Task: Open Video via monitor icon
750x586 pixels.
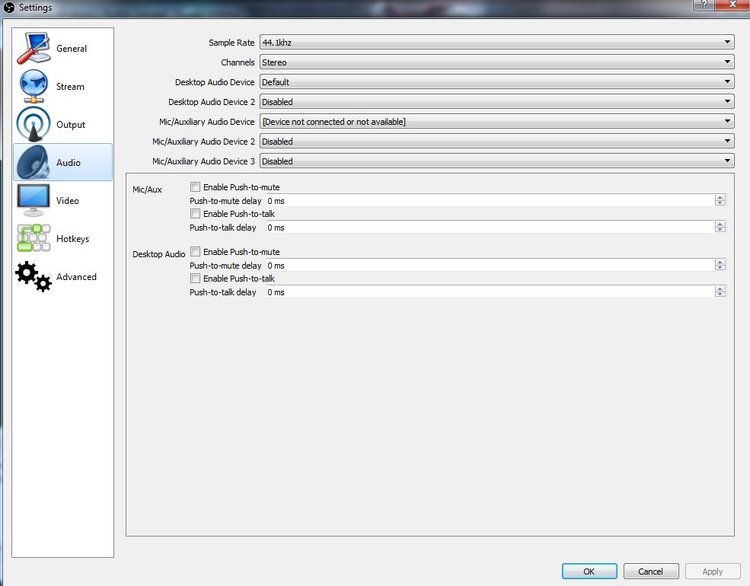Action: (33, 200)
